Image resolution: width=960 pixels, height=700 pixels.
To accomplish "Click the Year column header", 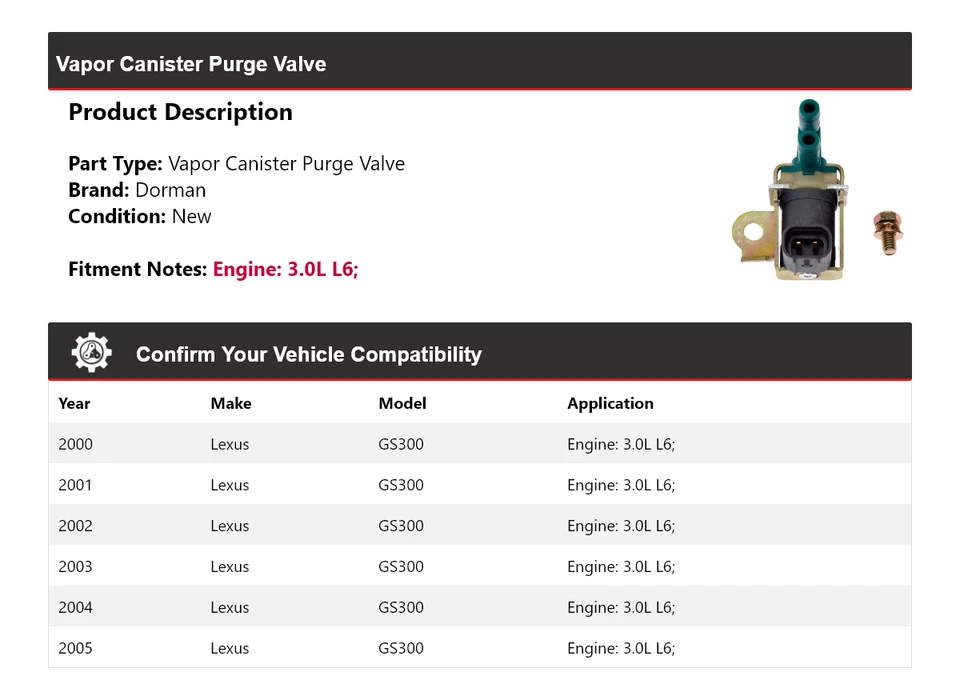I will 74,404.
